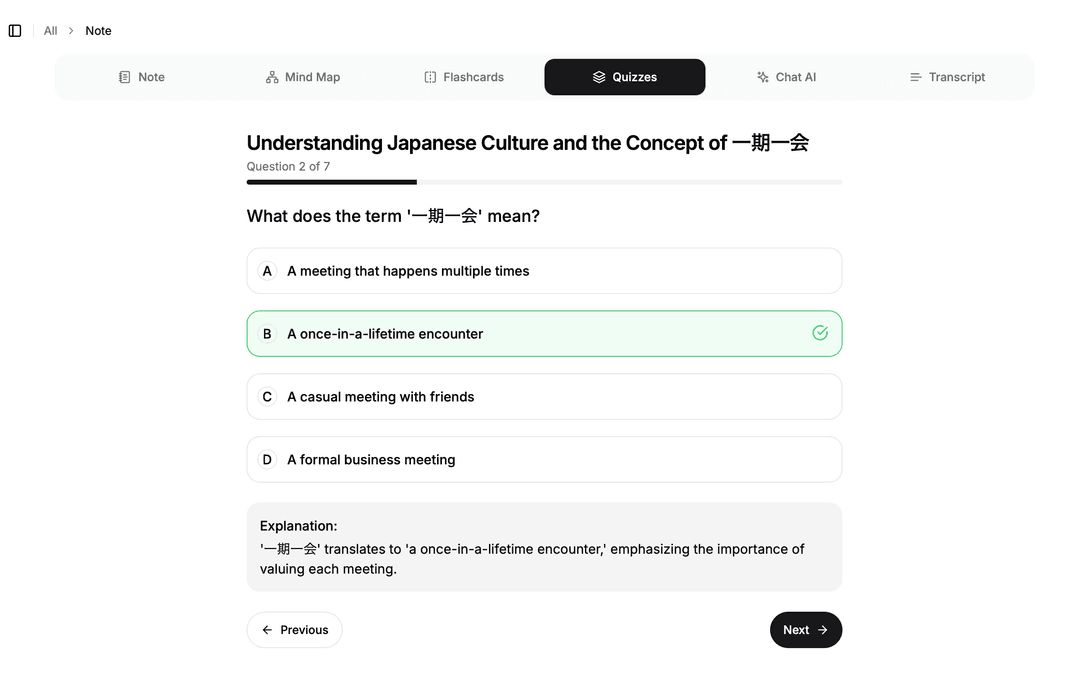
Task: Open the All breadcrumb link
Action: tap(50, 31)
